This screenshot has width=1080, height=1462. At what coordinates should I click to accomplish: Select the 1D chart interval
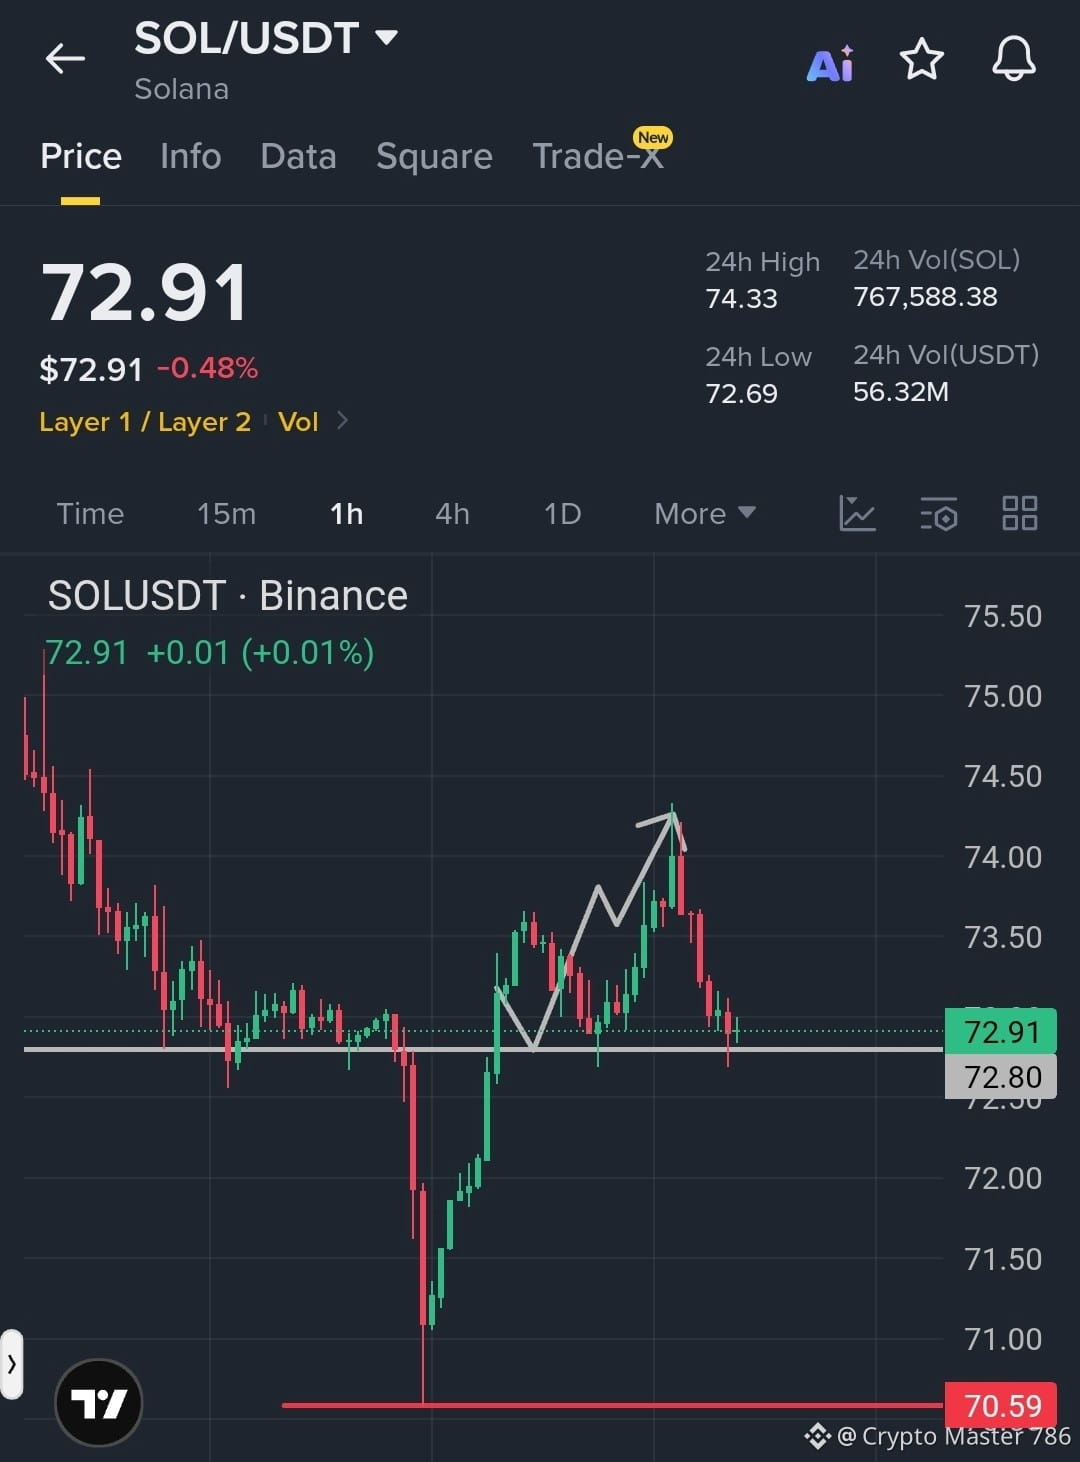[x=562, y=513]
